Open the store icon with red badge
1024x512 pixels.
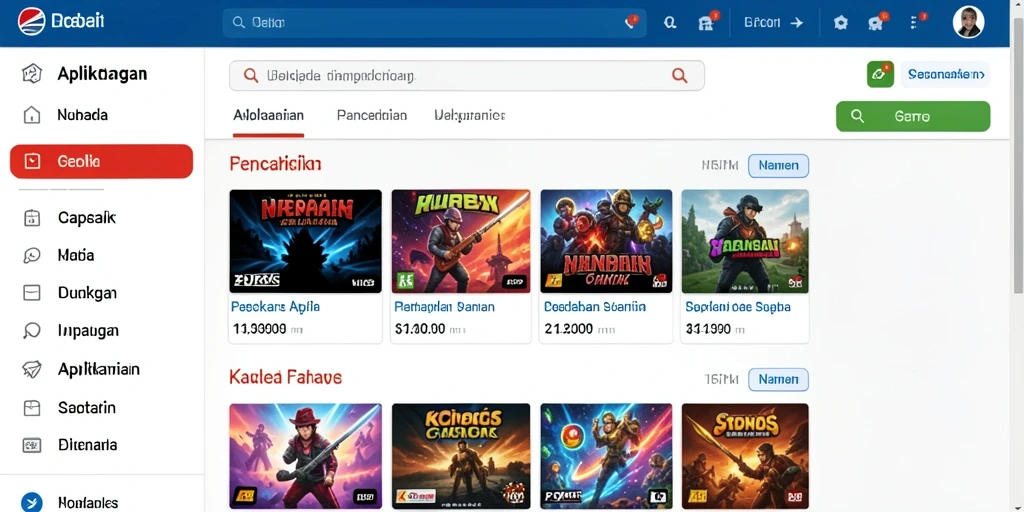point(707,23)
